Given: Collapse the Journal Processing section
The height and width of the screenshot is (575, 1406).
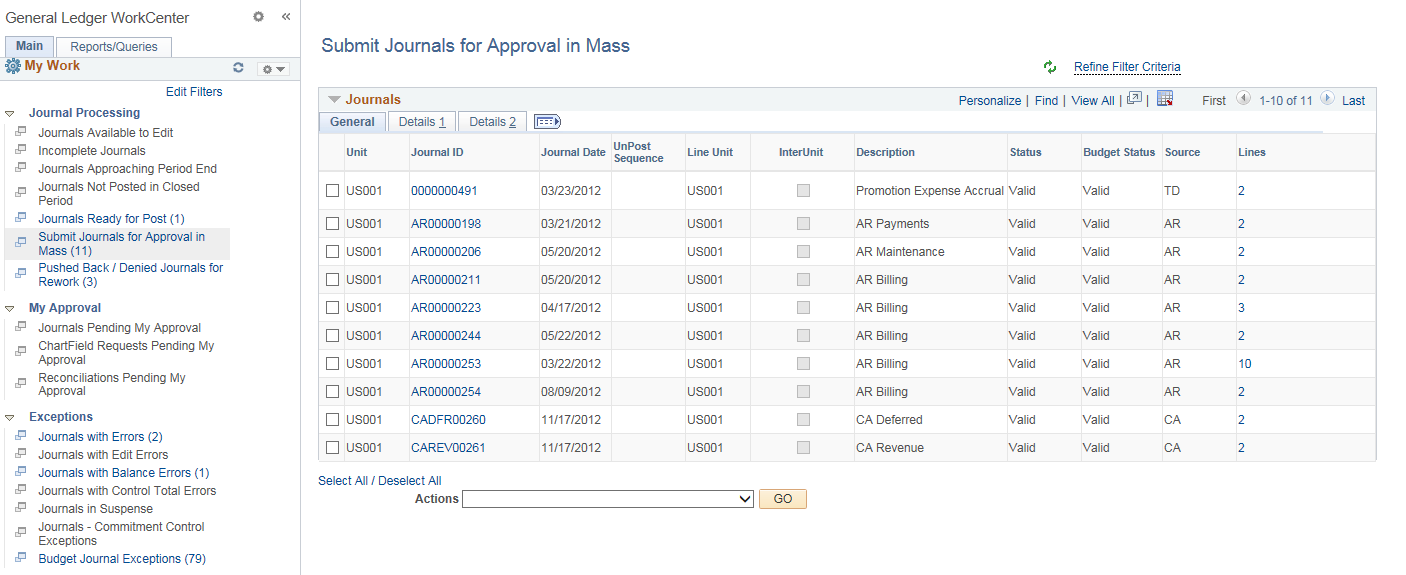Looking at the screenshot, I should (x=10, y=114).
